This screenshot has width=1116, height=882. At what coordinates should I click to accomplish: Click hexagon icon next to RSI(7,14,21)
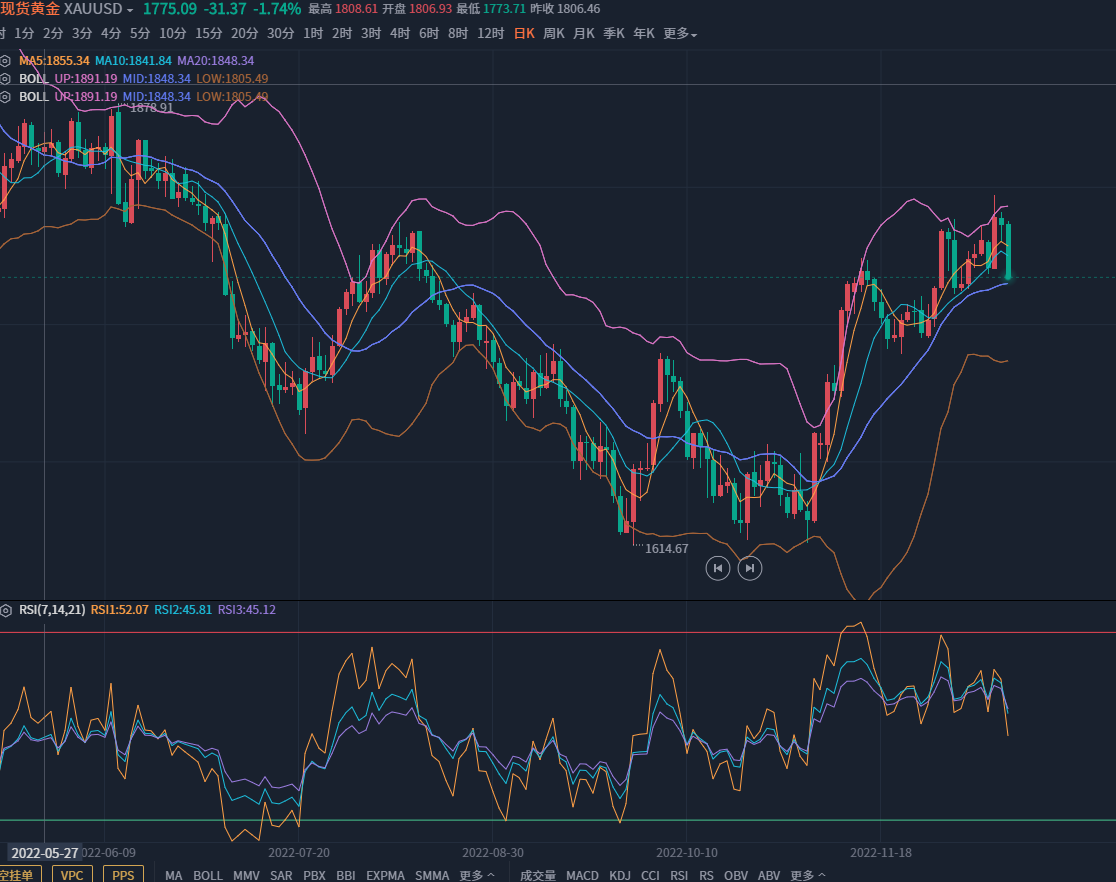point(6,610)
